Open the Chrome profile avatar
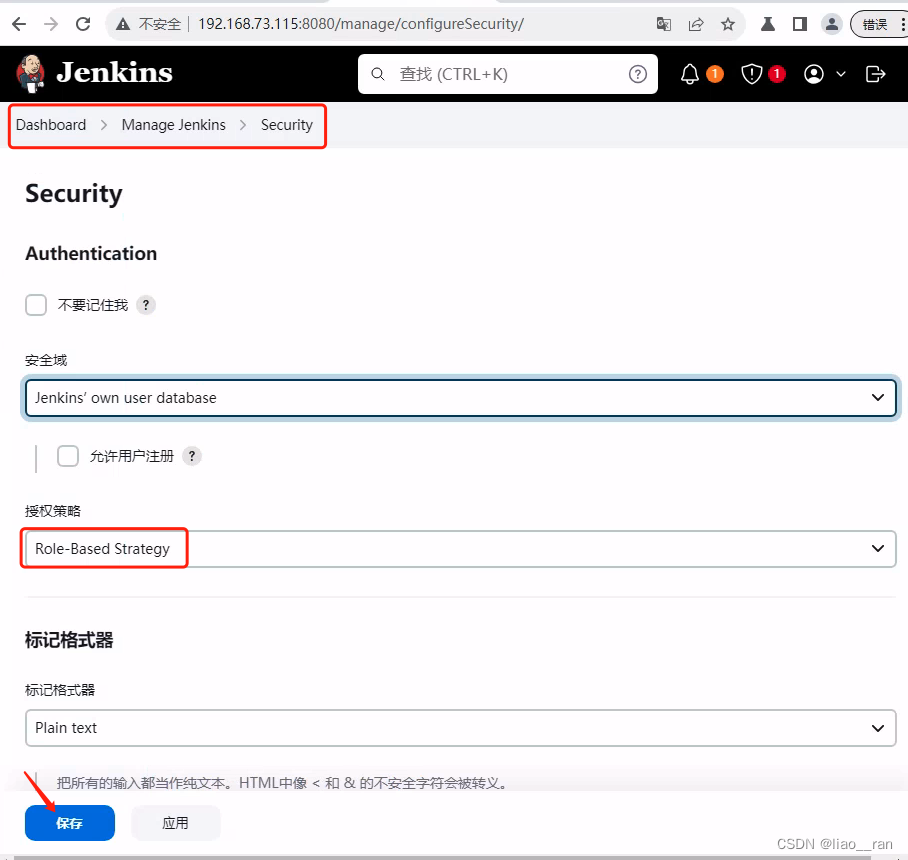The width and height of the screenshot is (908, 860). click(832, 24)
